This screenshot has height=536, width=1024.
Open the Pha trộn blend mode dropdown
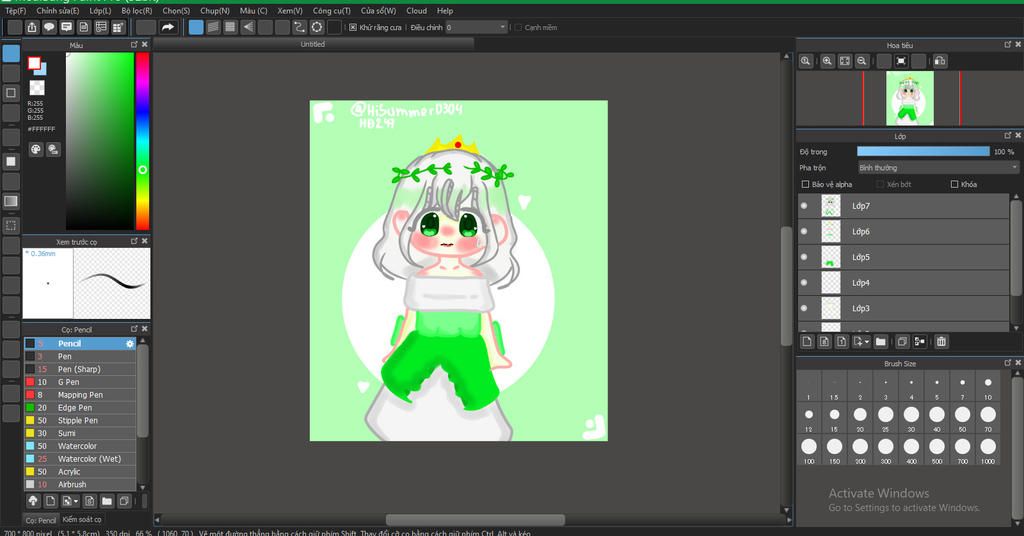coord(938,168)
